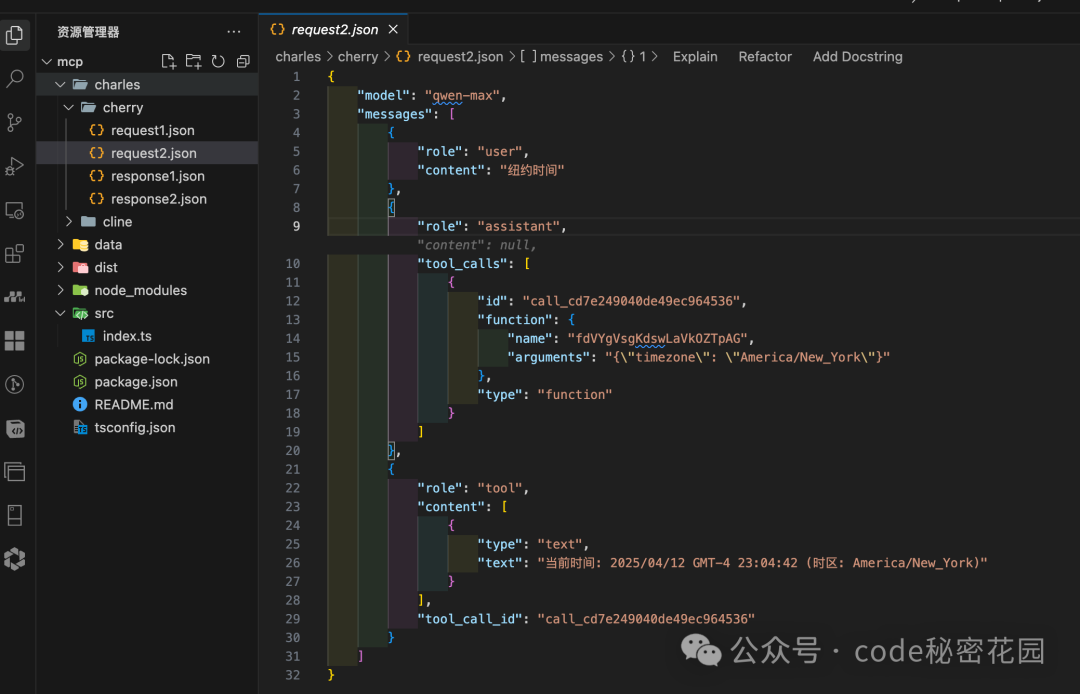Open the code snippet box activity icon
Screen dimensions: 1080x694
14,428
